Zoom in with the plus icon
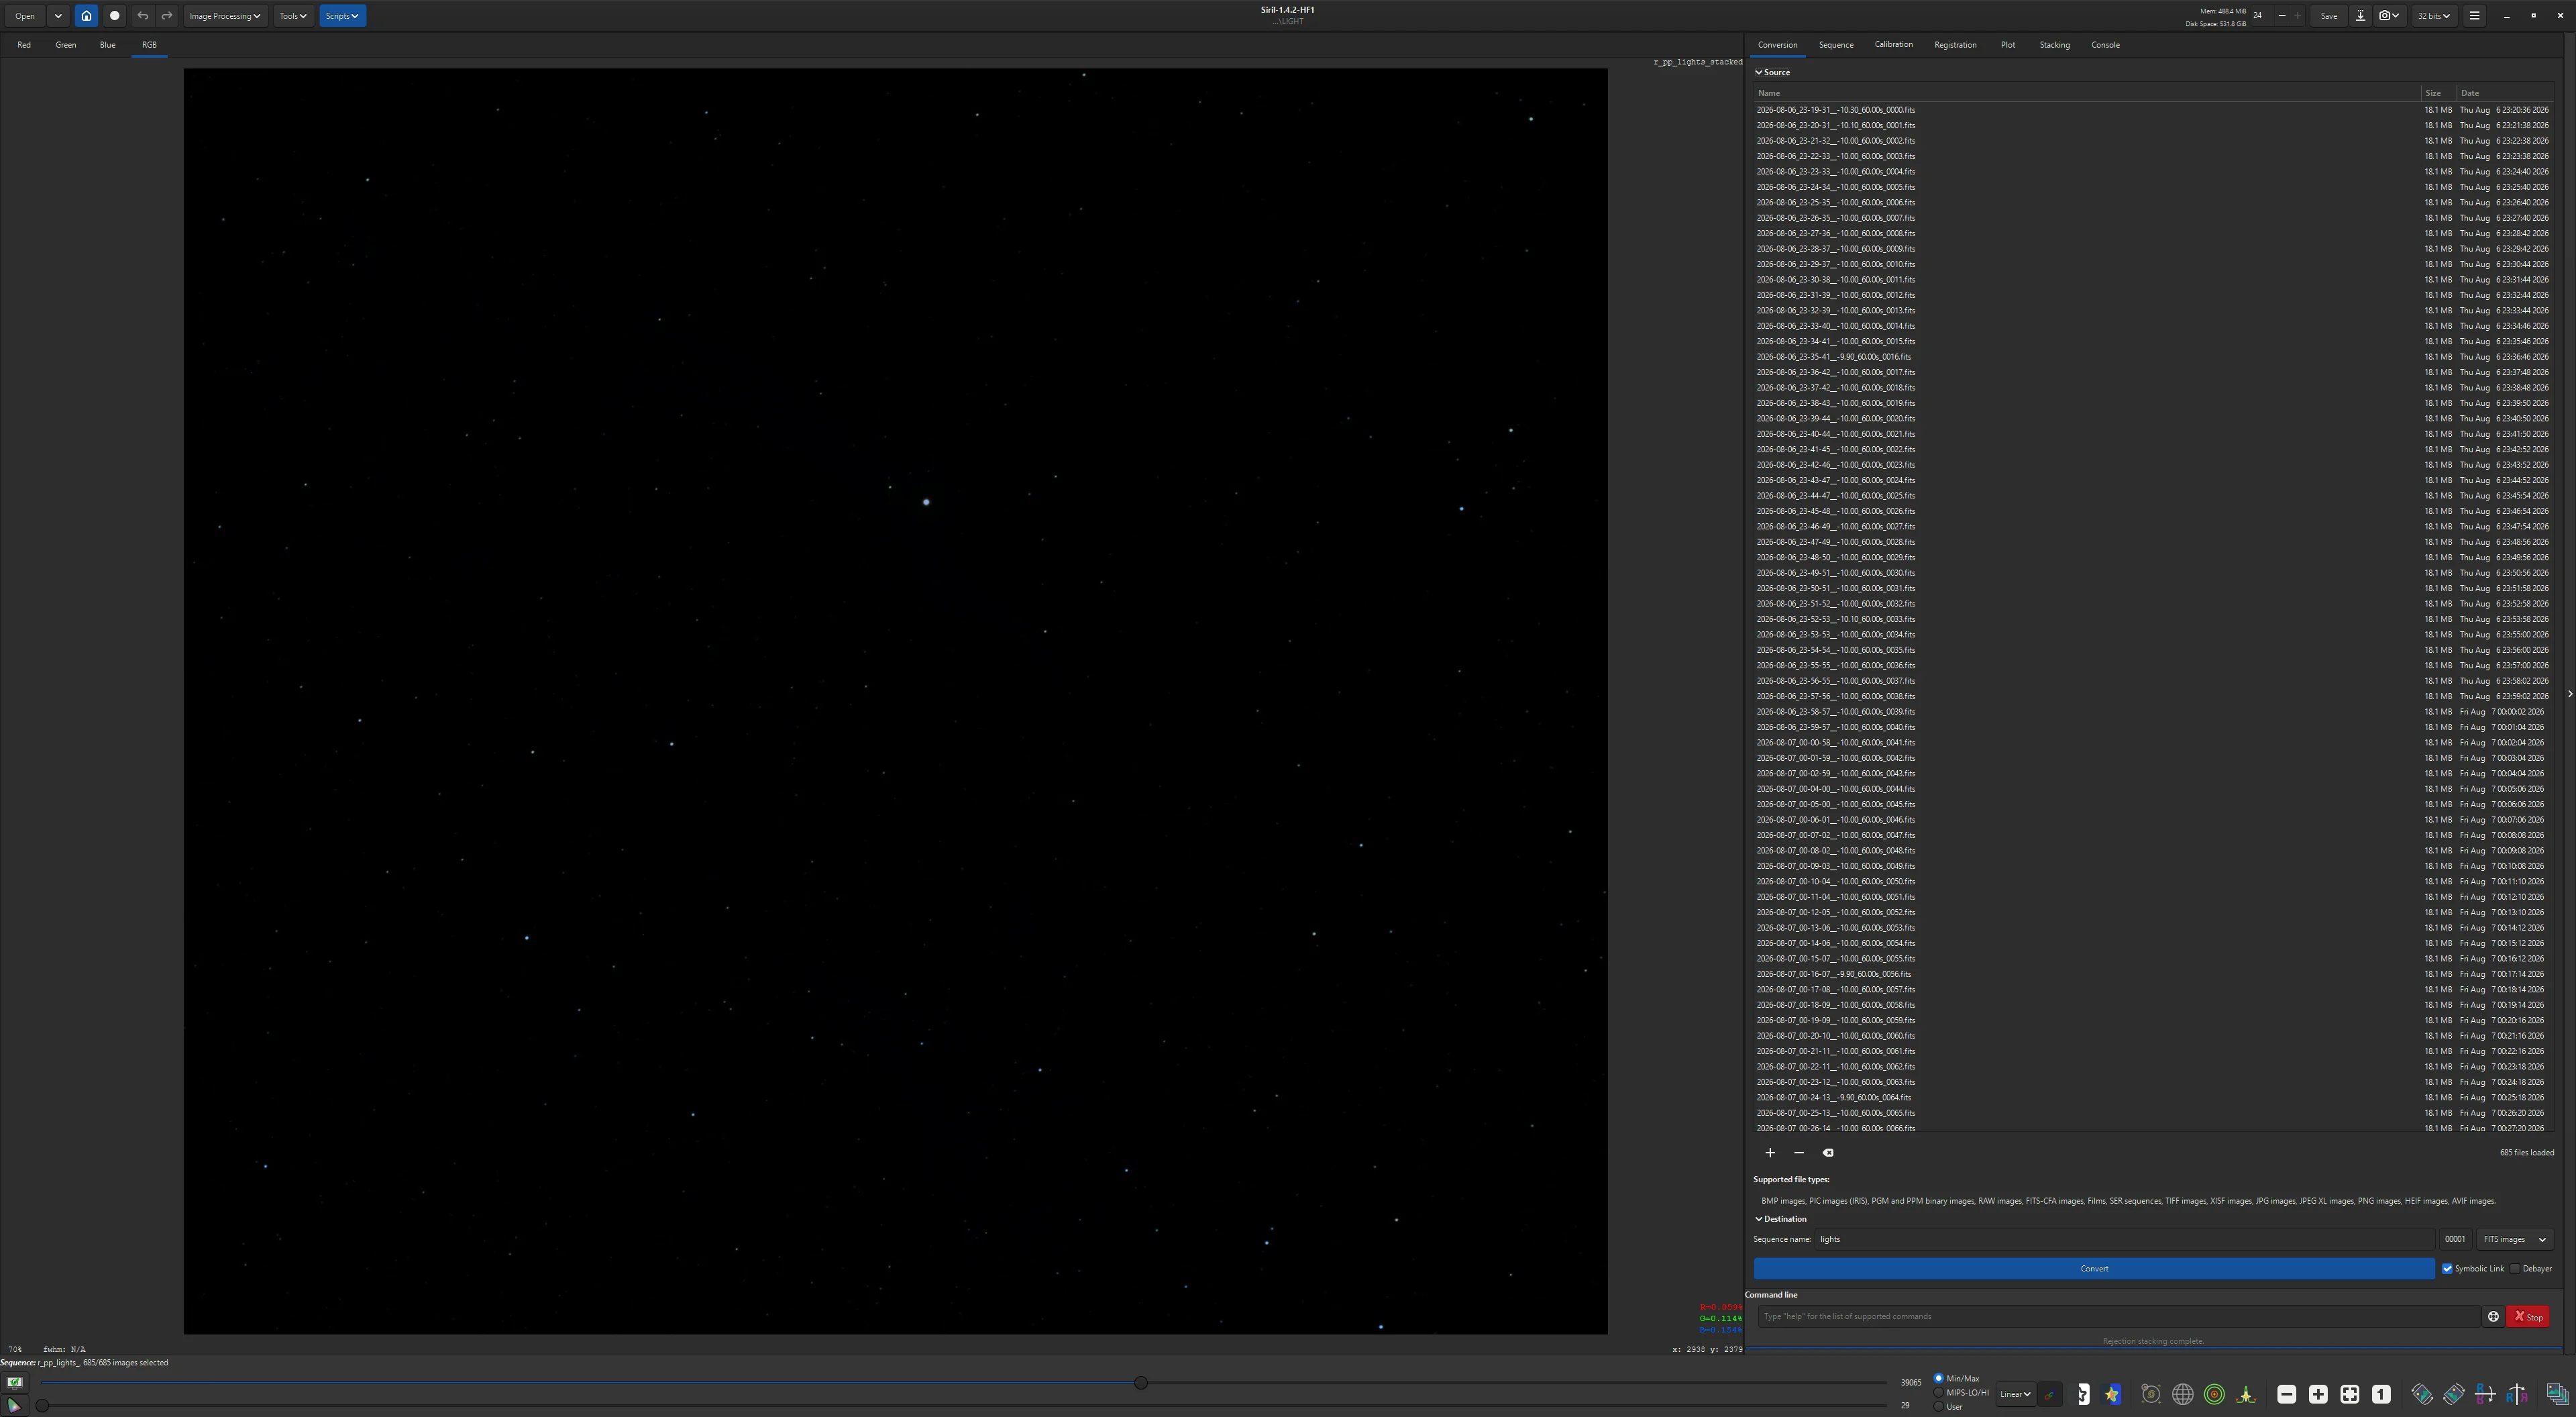The image size is (2576, 1417). pos(2318,1394)
